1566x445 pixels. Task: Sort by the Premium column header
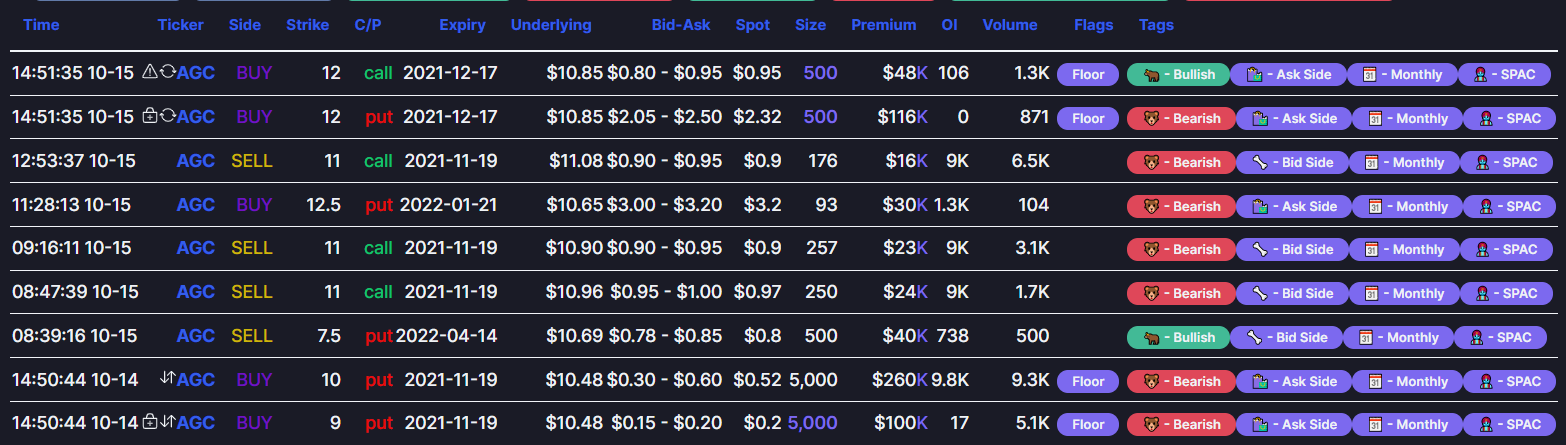pos(883,25)
